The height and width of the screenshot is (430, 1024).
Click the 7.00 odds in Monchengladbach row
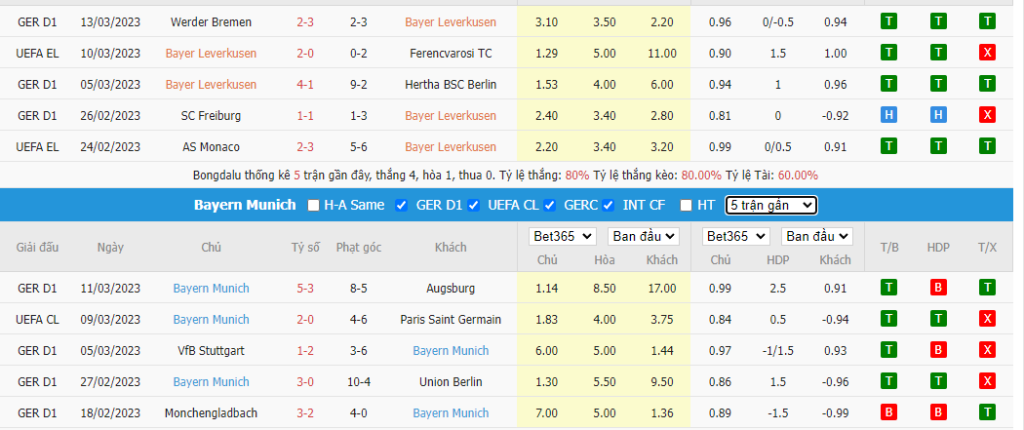coord(547,413)
